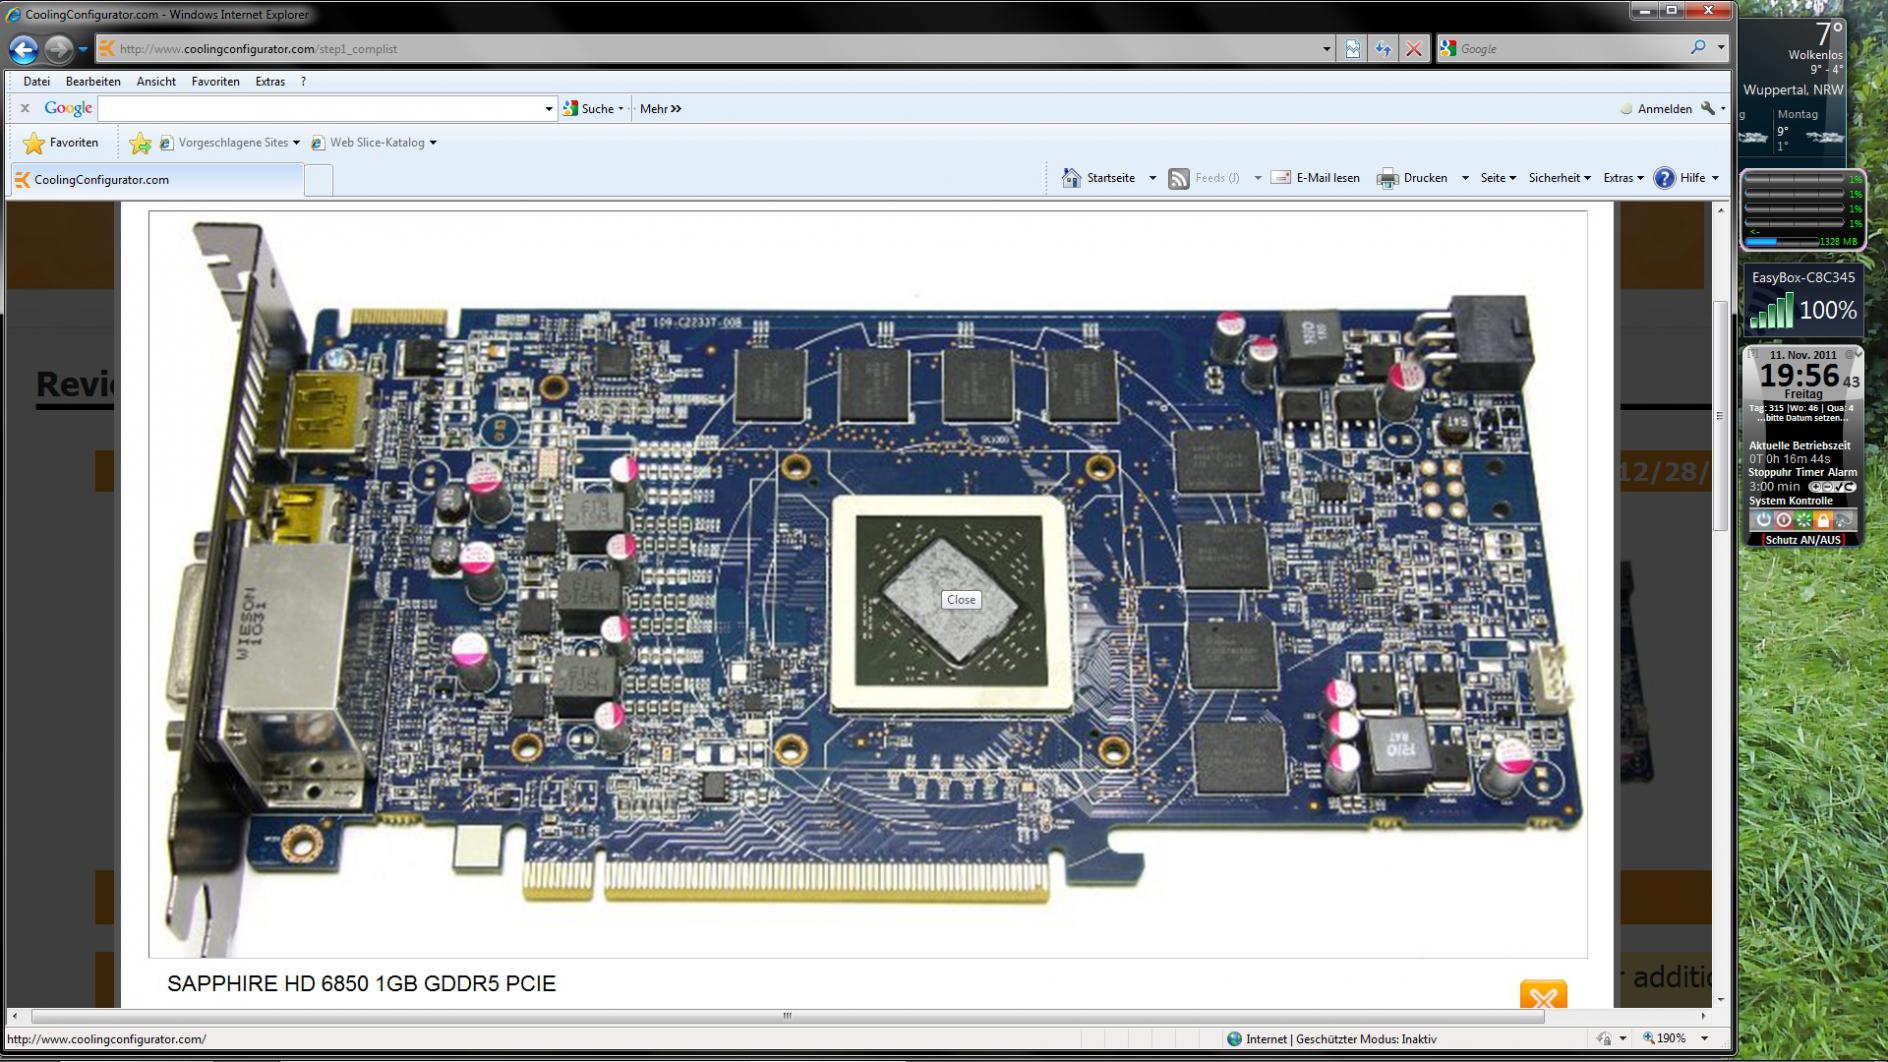Click the Close button over the GPU image
Screen dimensions: 1888x1062
(x=961, y=600)
